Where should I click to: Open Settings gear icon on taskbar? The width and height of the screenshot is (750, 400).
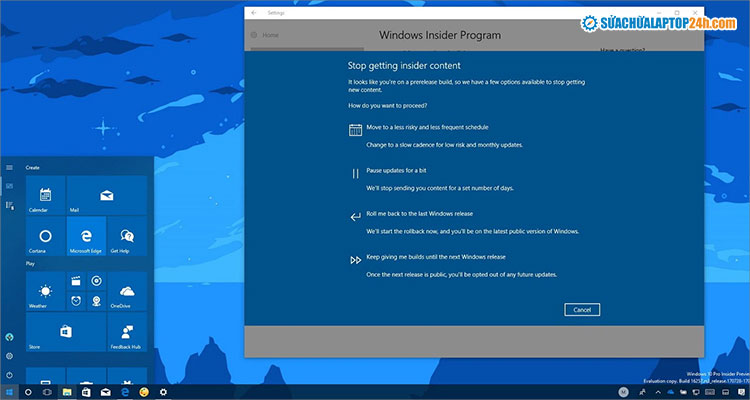pos(164,392)
